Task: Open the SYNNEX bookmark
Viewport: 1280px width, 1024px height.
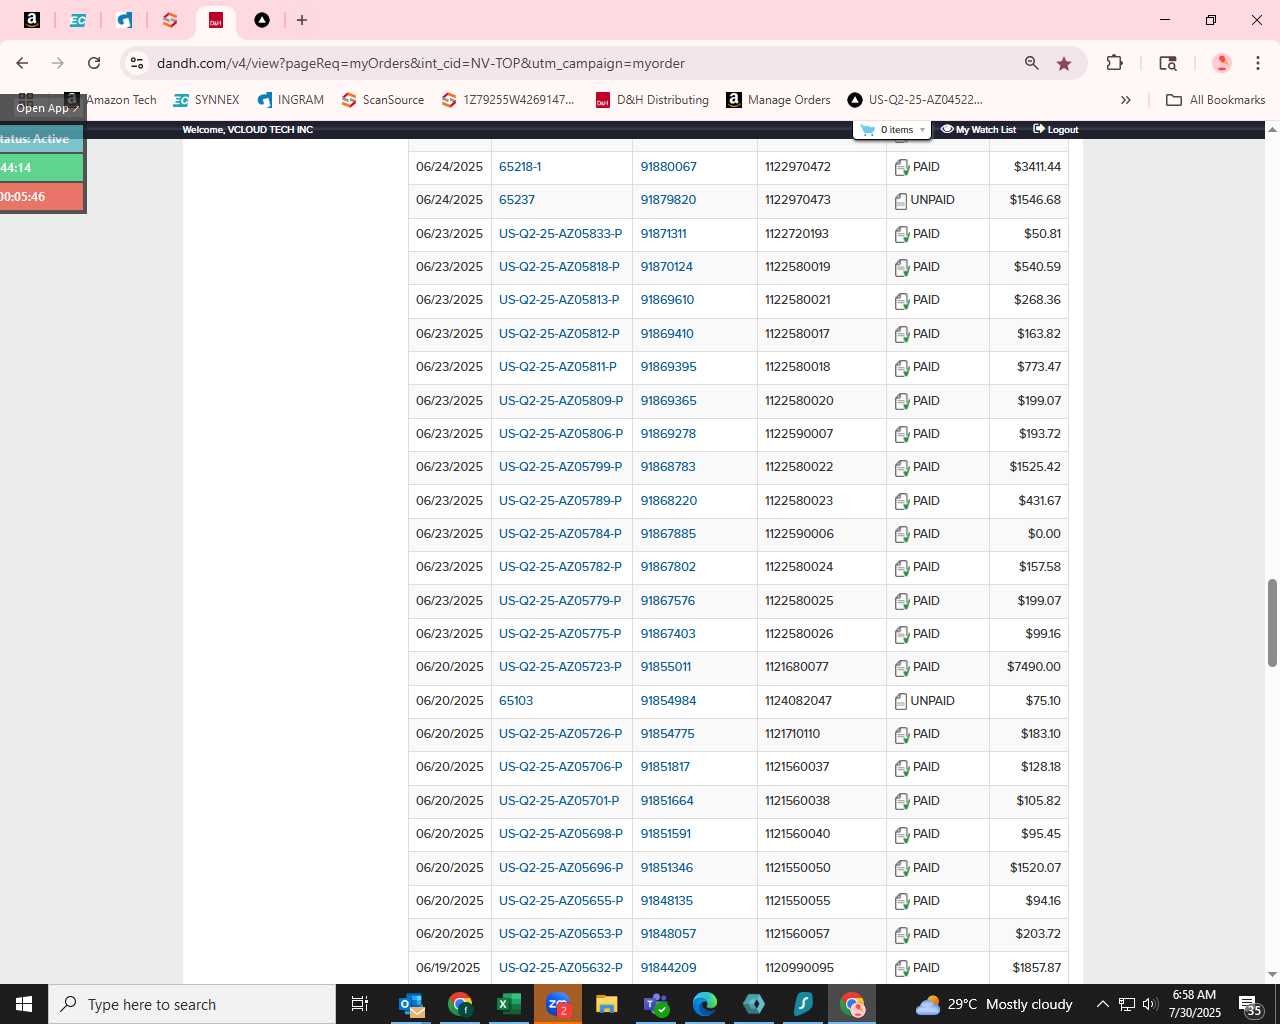Action: pyautogui.click(x=206, y=100)
